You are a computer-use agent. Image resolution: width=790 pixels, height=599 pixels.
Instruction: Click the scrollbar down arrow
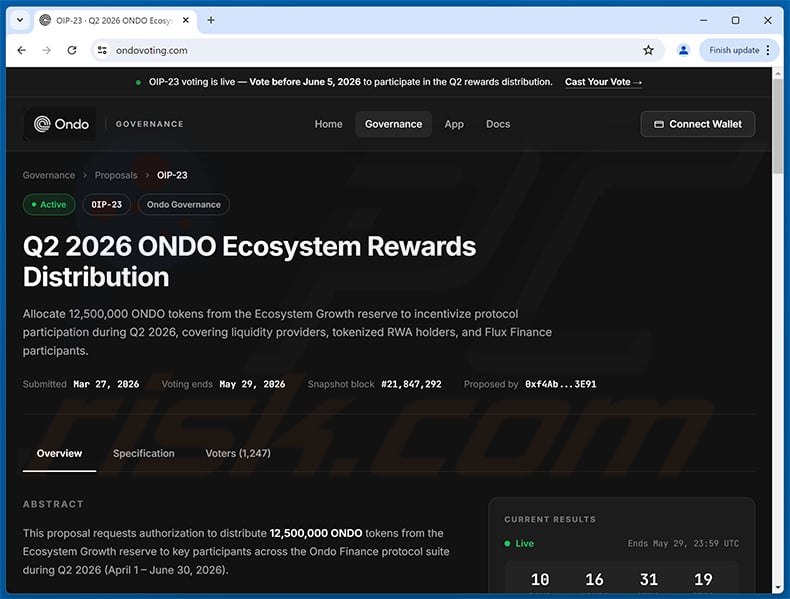click(778, 588)
